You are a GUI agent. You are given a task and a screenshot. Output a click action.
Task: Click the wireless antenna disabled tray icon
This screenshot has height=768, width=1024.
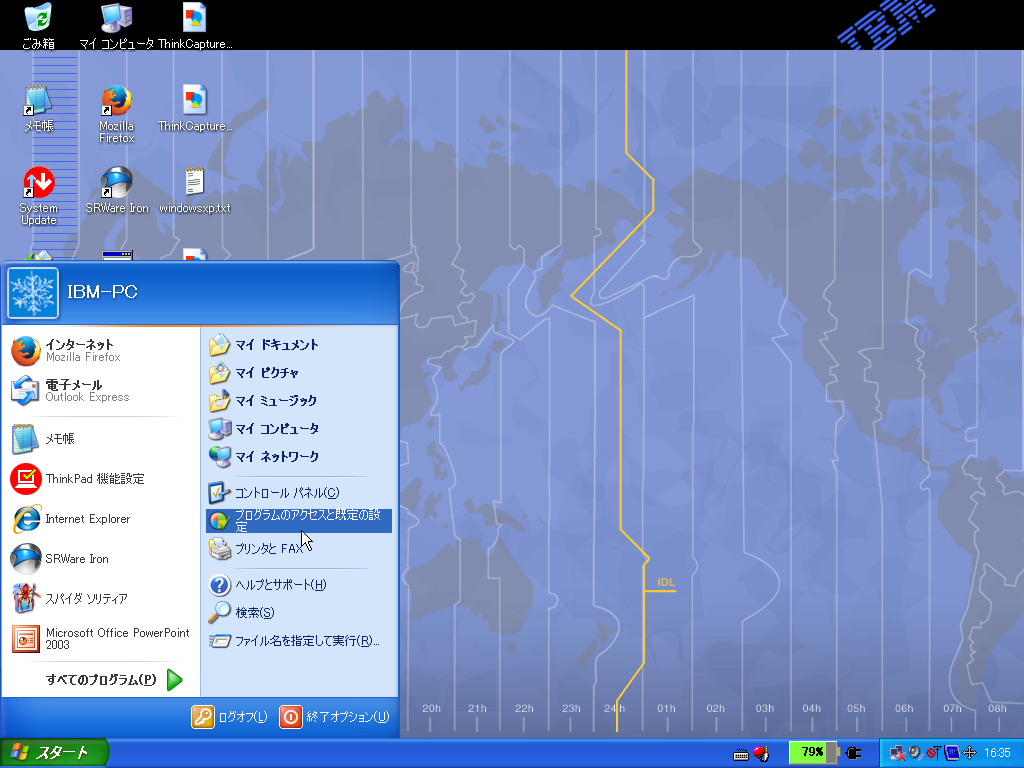(x=933, y=753)
